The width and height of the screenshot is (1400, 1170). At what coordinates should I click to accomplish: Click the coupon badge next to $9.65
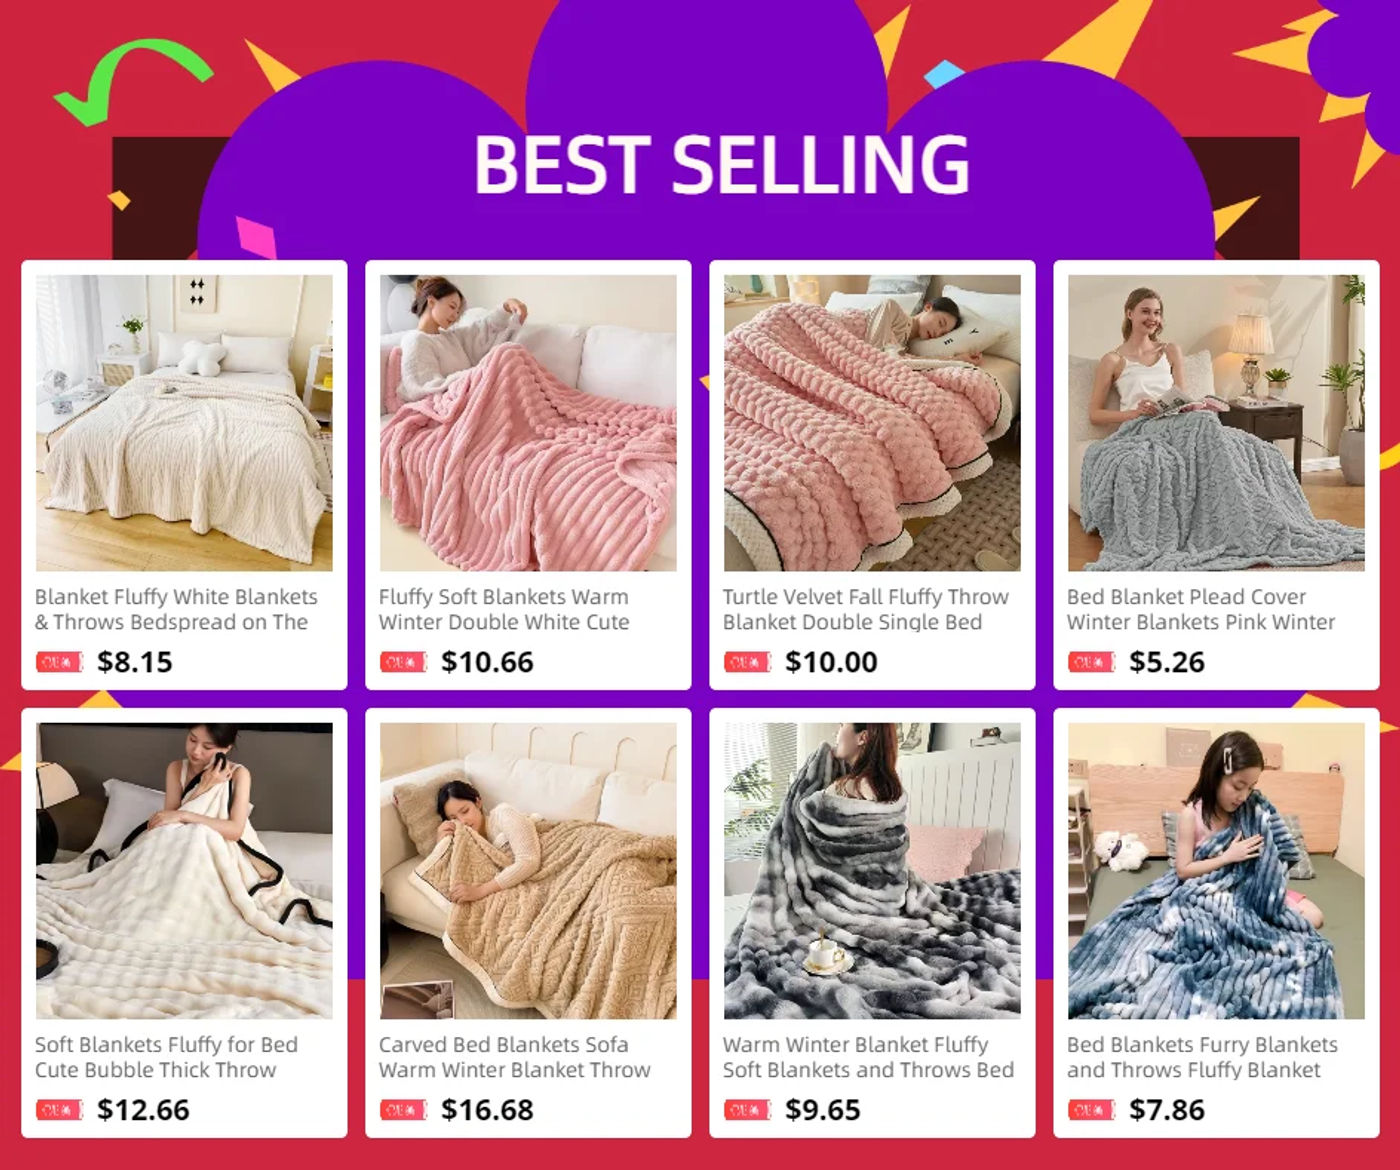click(748, 1110)
